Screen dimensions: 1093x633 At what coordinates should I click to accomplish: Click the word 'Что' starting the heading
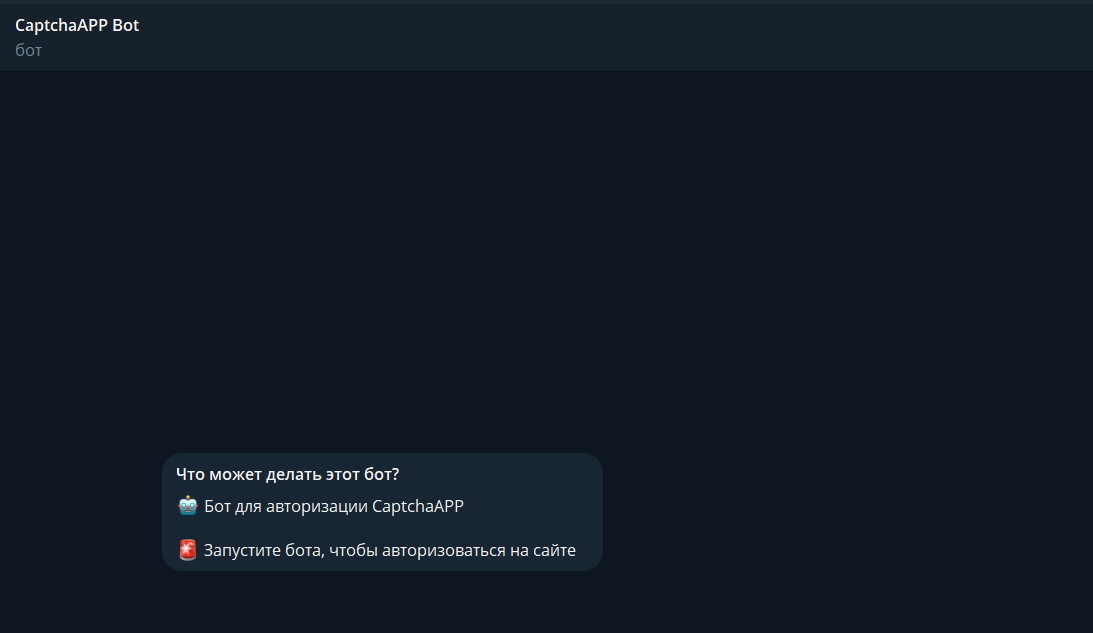(190, 474)
